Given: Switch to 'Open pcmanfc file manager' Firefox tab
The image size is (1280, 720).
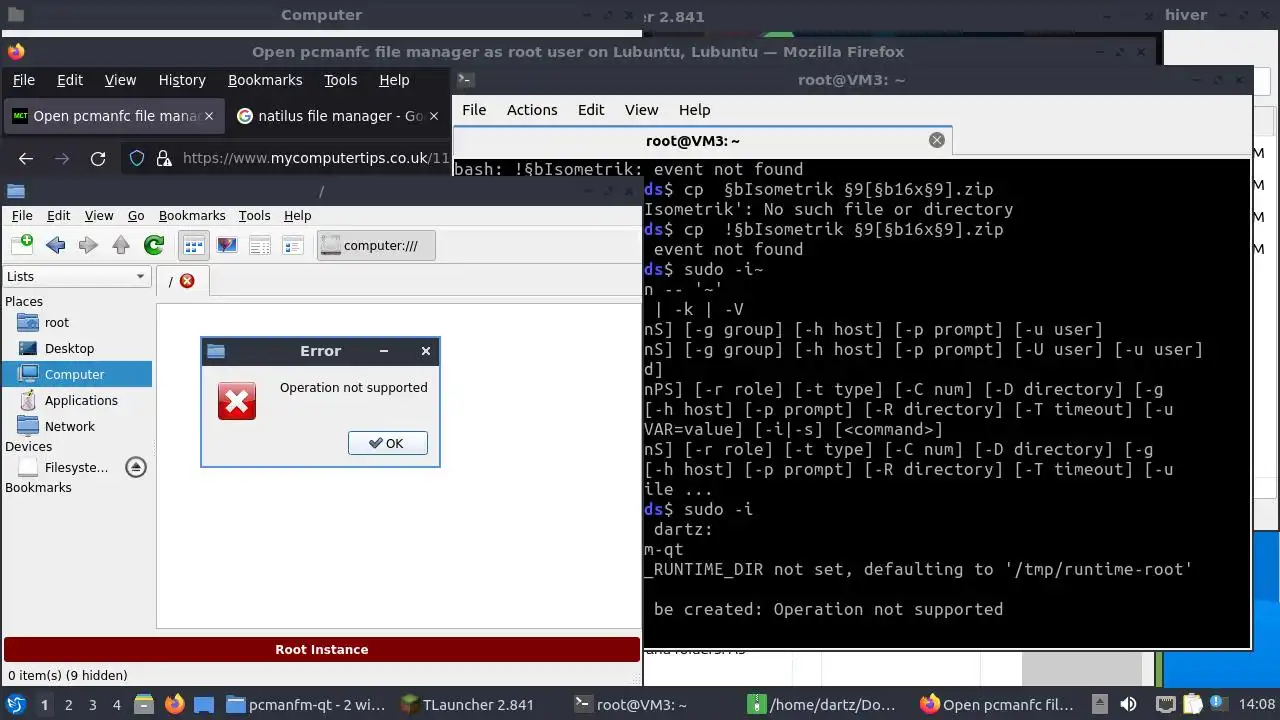Looking at the screenshot, I should point(113,116).
